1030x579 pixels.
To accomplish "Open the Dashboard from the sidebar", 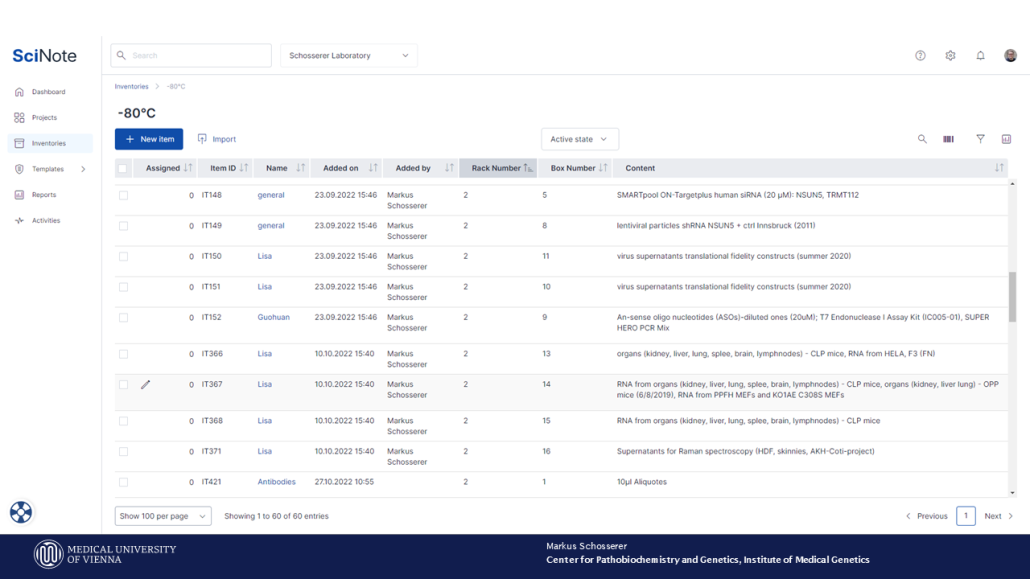I will click(x=44, y=91).
